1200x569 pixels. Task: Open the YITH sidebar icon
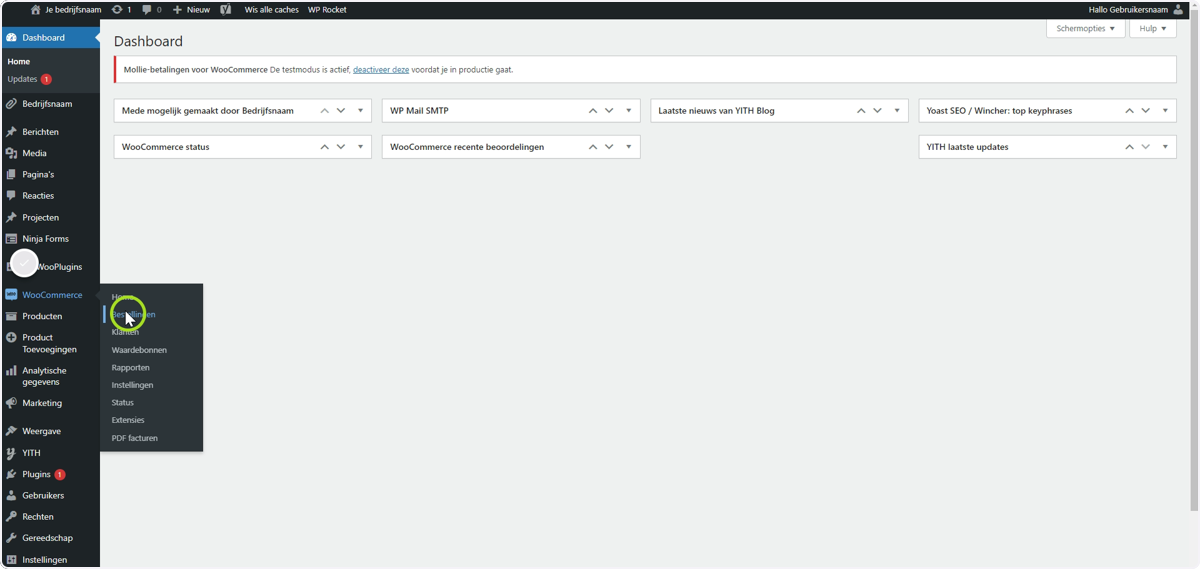(11, 453)
